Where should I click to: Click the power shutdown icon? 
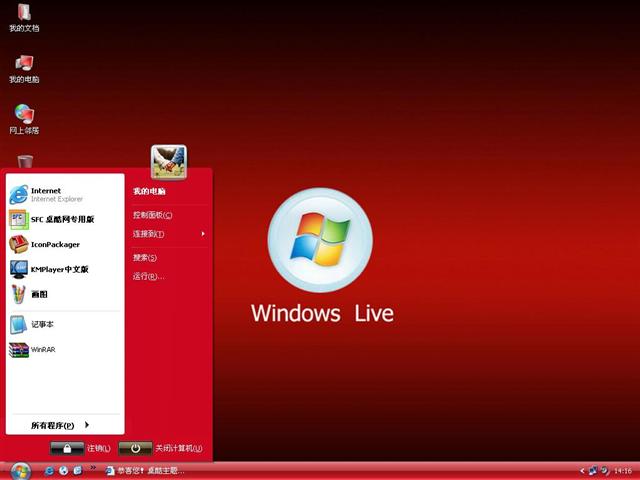click(136, 449)
